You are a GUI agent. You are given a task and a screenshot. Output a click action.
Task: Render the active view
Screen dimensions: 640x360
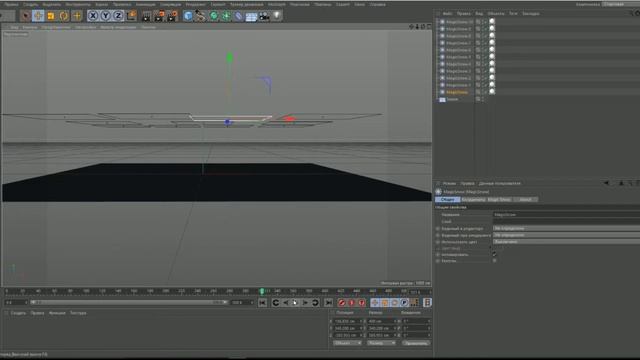(146, 16)
